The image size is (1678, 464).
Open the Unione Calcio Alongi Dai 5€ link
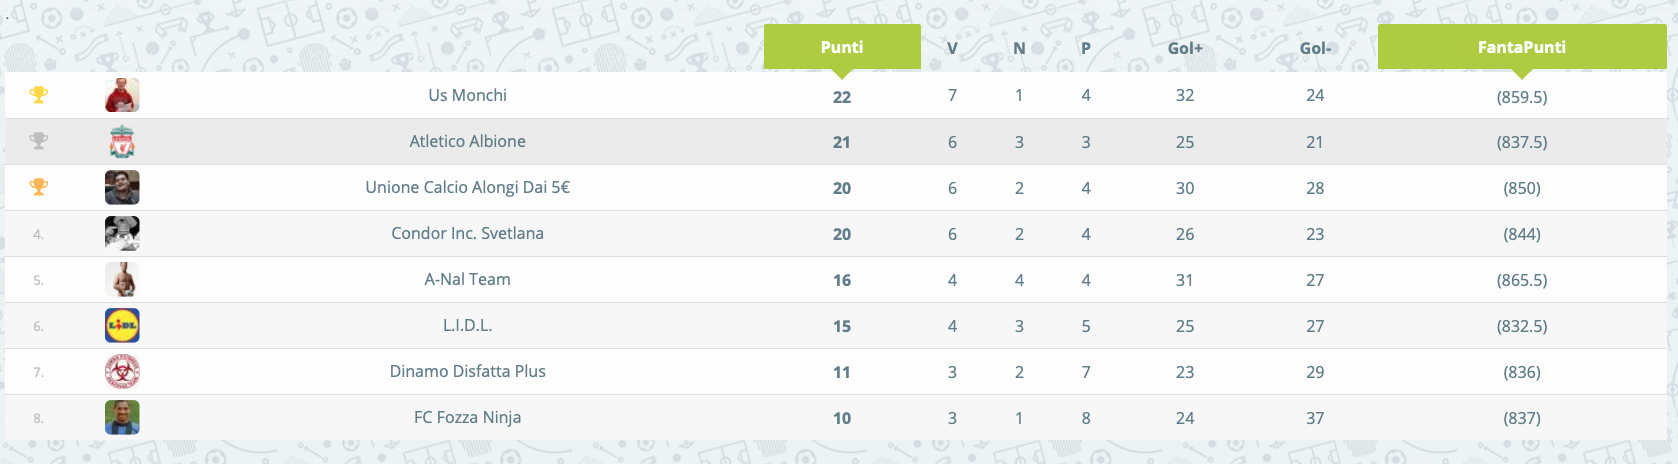467,187
